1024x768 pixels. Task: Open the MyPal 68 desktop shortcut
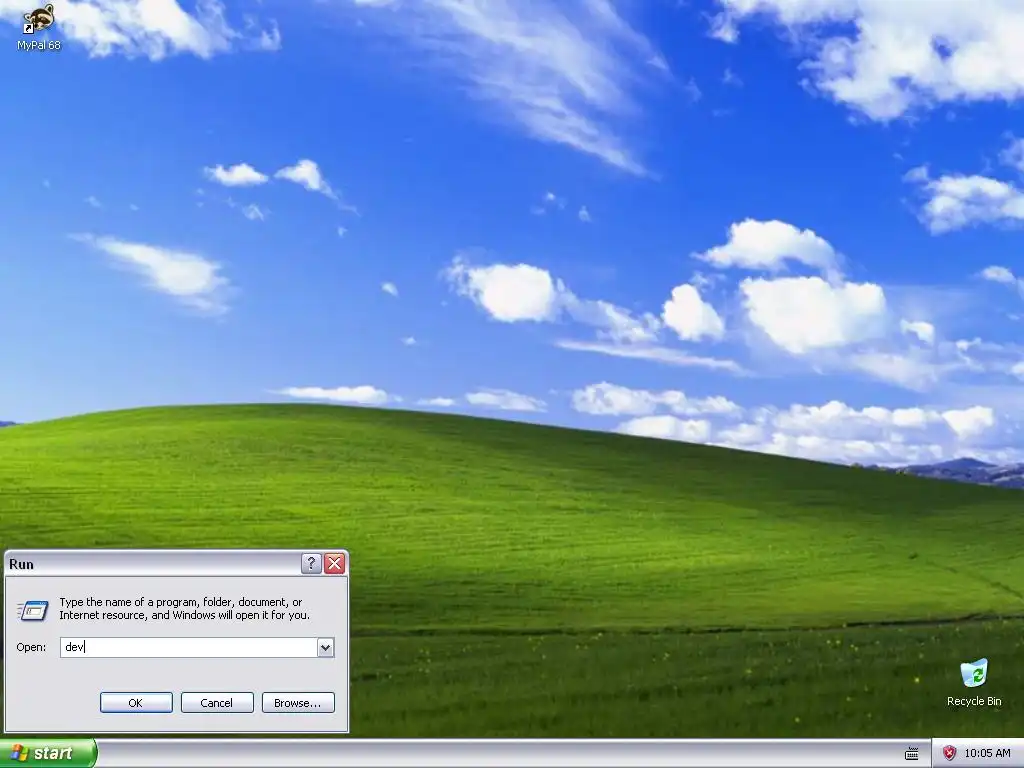(39, 27)
